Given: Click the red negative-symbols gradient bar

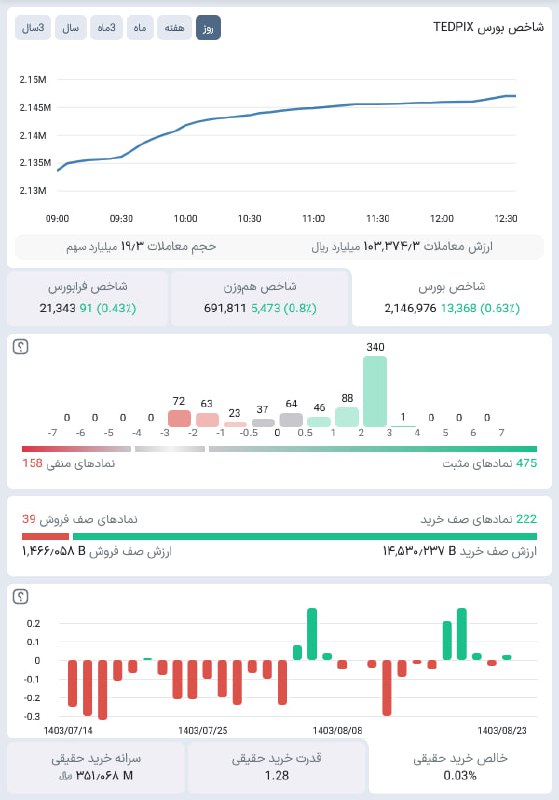Looking at the screenshot, I should pos(77,449).
